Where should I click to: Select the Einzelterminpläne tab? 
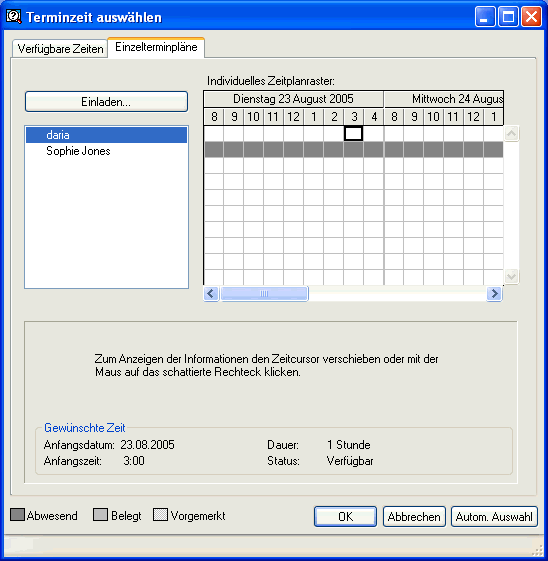(x=156, y=47)
